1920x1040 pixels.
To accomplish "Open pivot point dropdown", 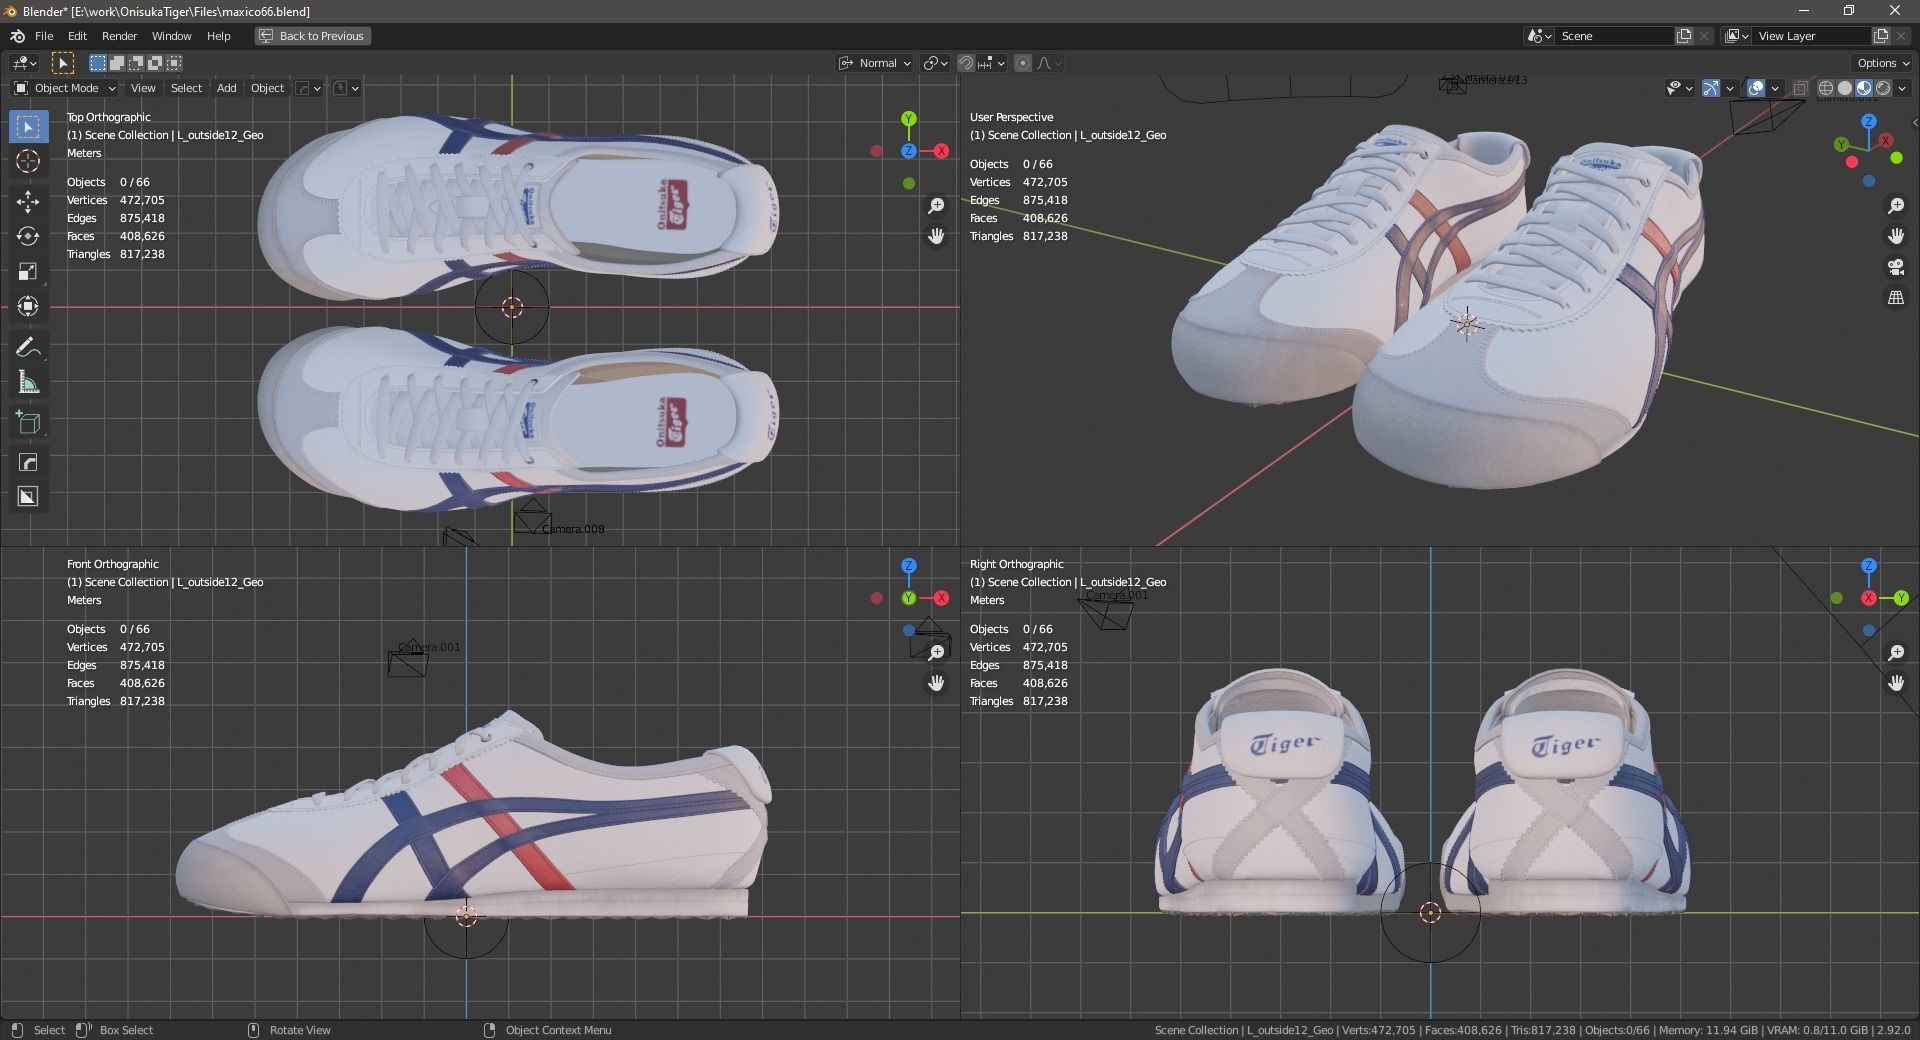I will coord(936,63).
